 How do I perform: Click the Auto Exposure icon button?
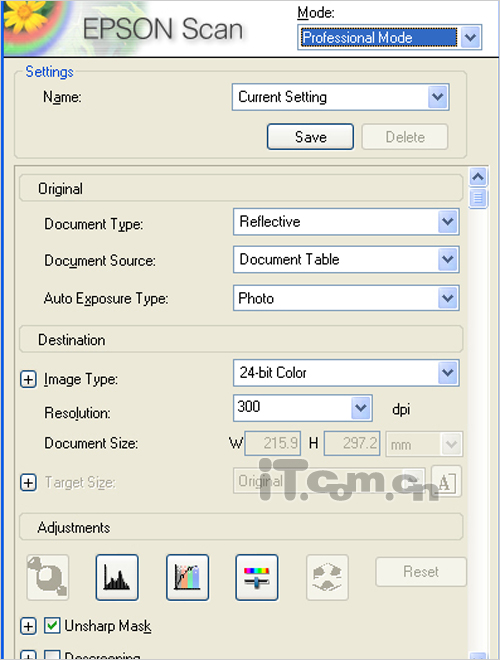(x=48, y=577)
